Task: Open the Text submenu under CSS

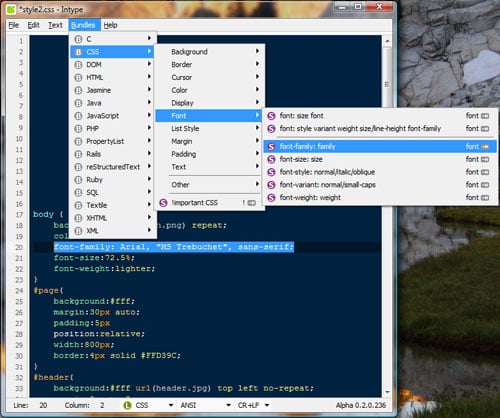Action: coord(209,167)
